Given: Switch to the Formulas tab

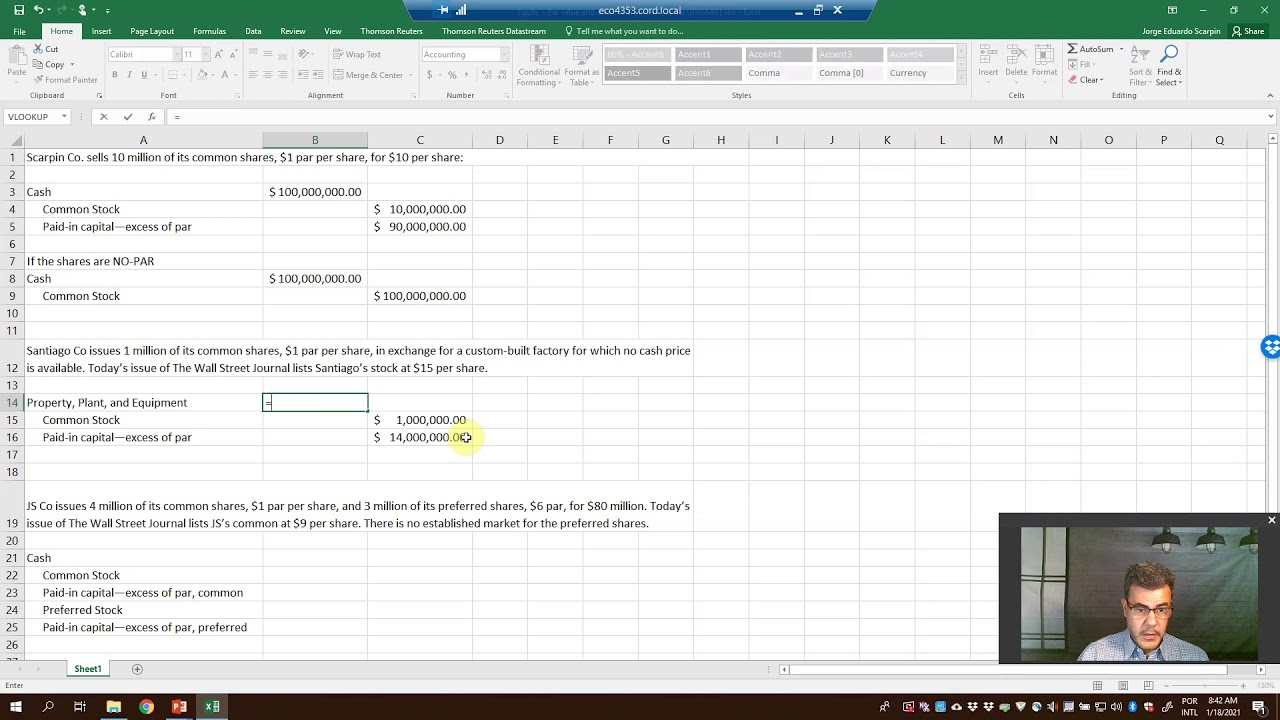Looking at the screenshot, I should (209, 31).
